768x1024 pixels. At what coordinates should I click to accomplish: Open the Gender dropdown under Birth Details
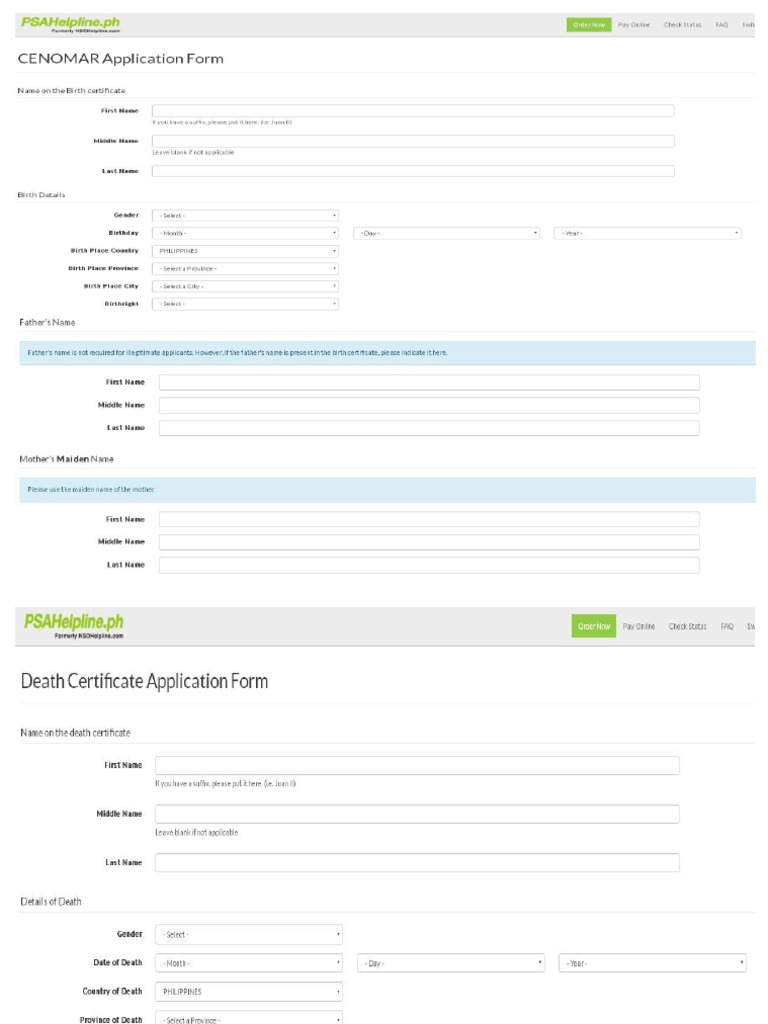(x=245, y=215)
